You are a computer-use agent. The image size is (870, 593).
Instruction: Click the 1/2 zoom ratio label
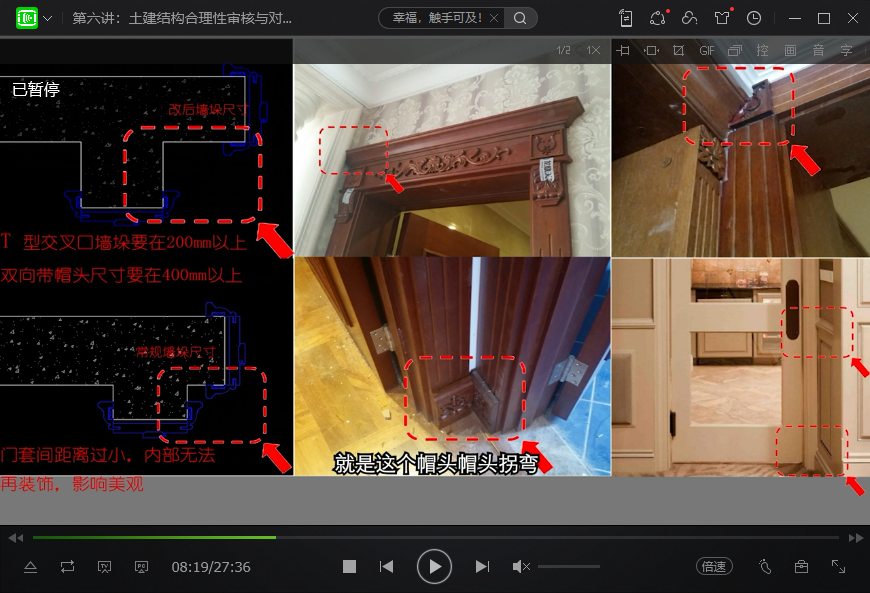coord(564,50)
